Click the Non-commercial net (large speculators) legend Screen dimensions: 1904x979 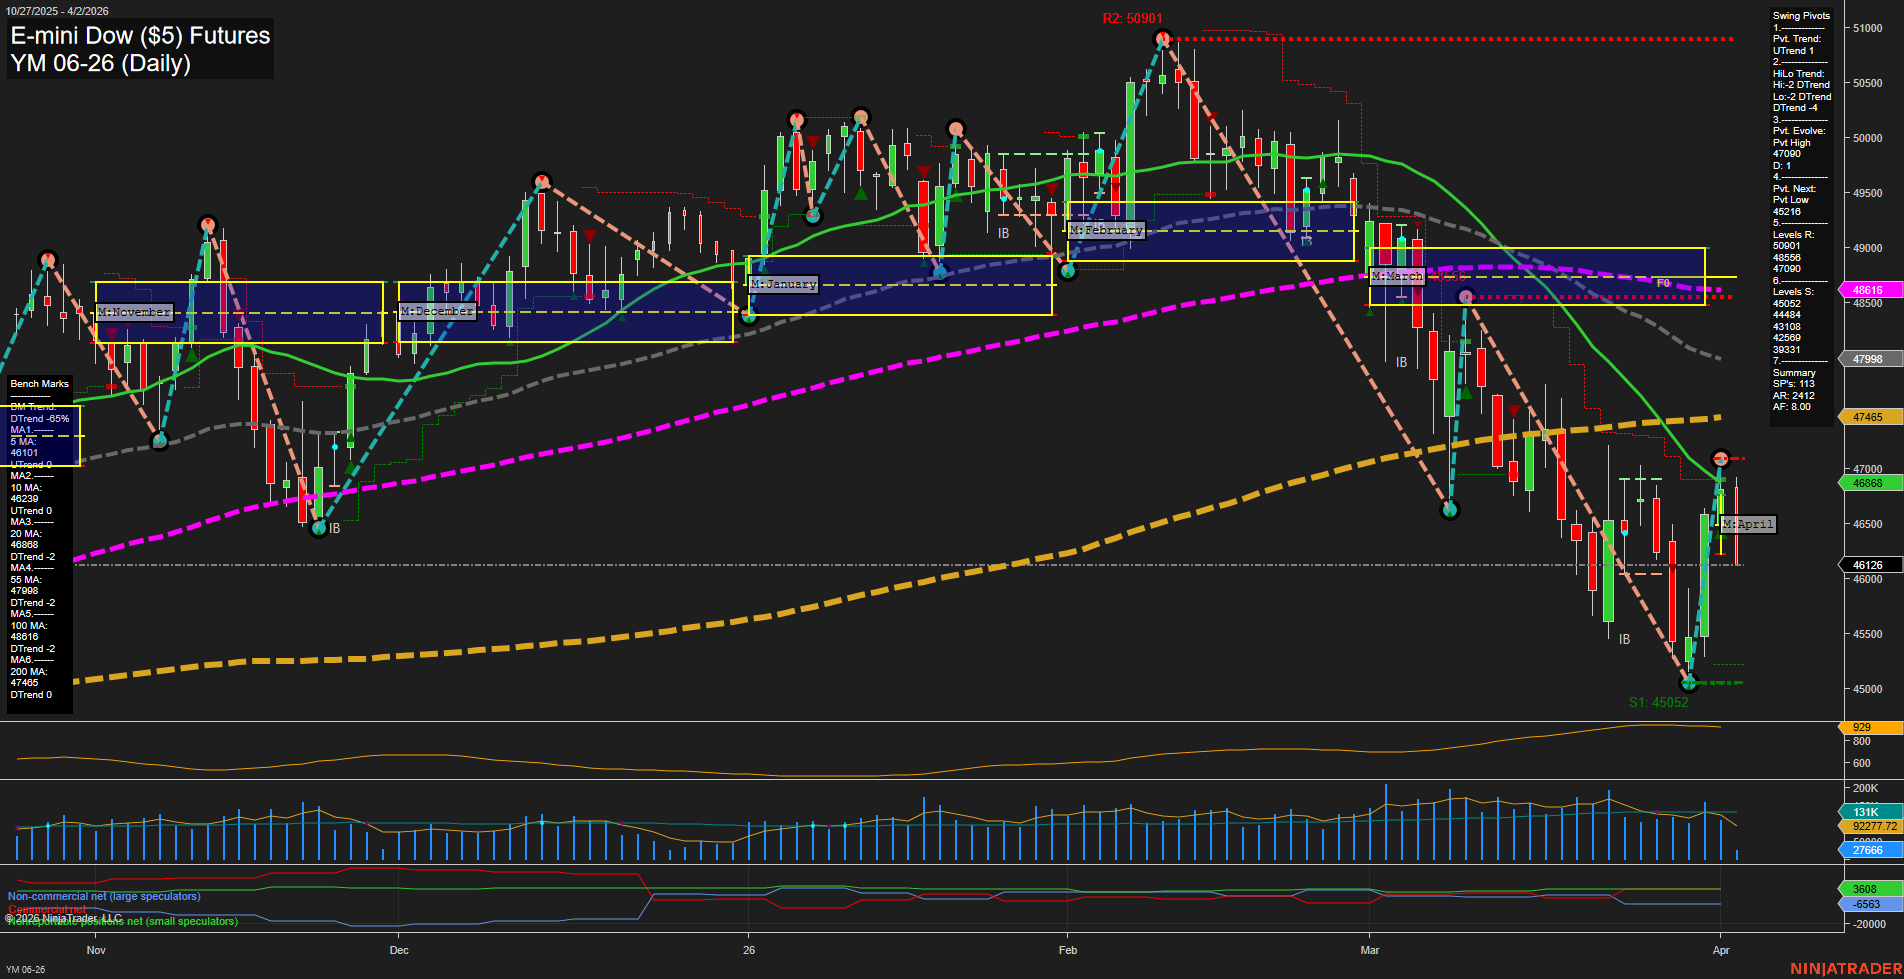point(103,897)
